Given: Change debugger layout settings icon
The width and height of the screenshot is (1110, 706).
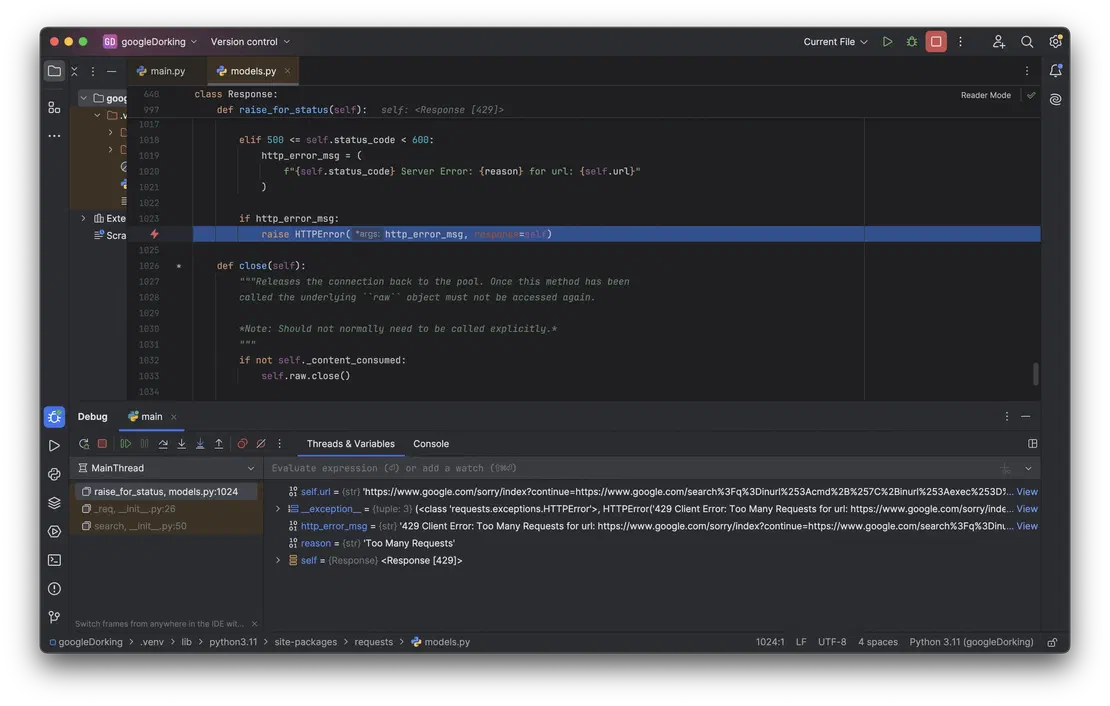Looking at the screenshot, I should tap(1032, 444).
